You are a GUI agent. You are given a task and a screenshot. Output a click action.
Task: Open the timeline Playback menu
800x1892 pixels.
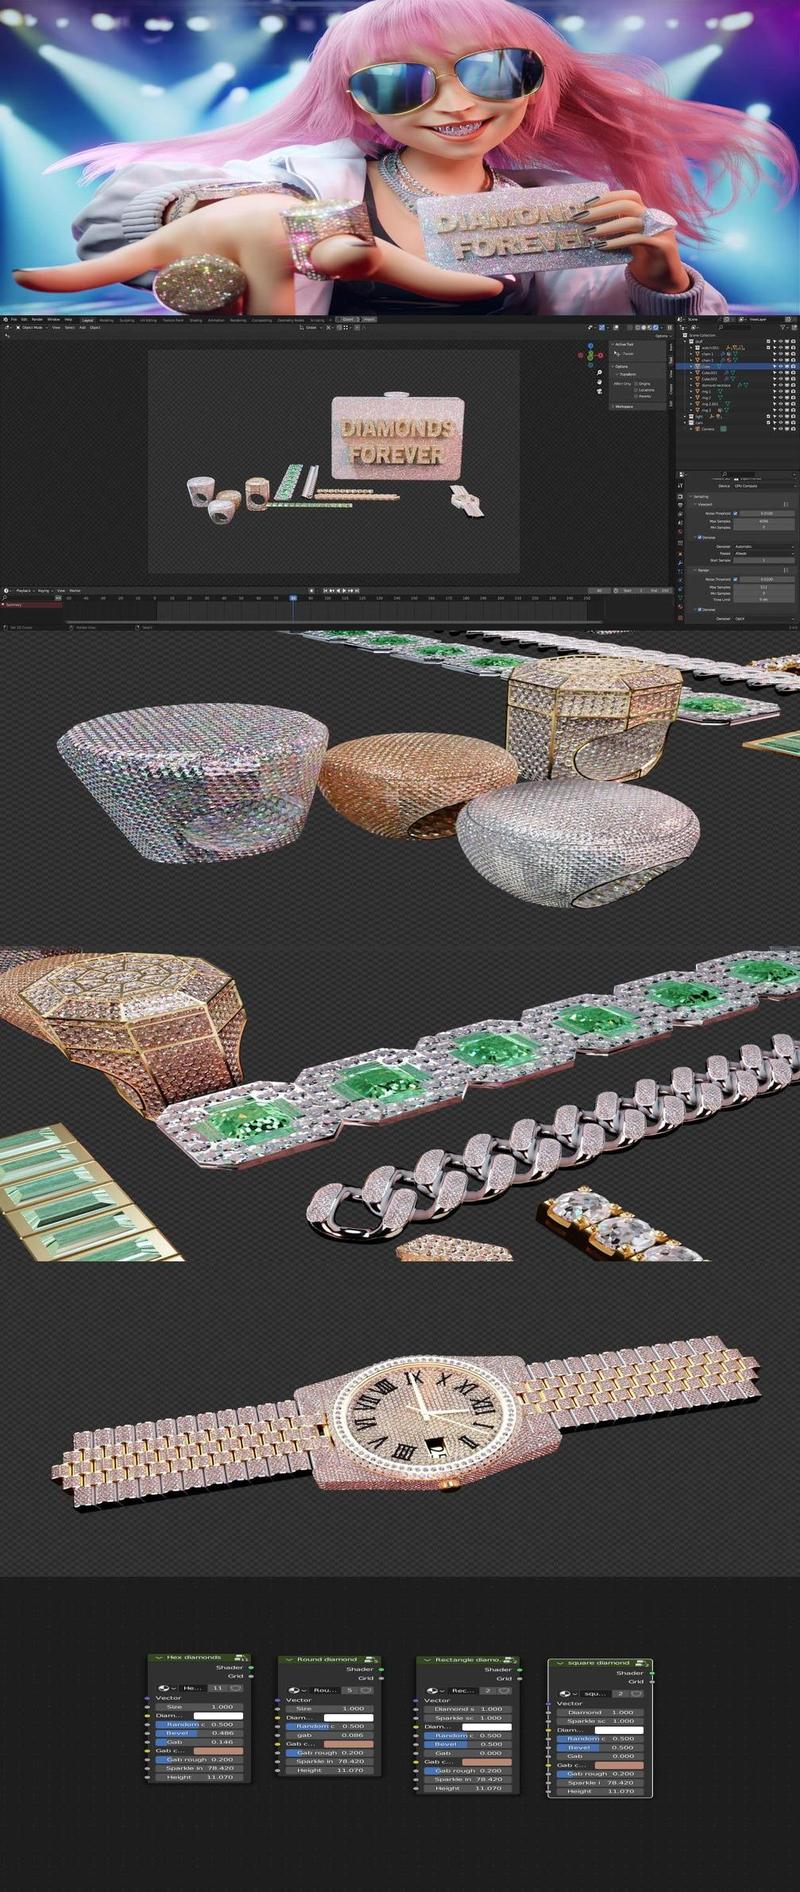(x=23, y=591)
